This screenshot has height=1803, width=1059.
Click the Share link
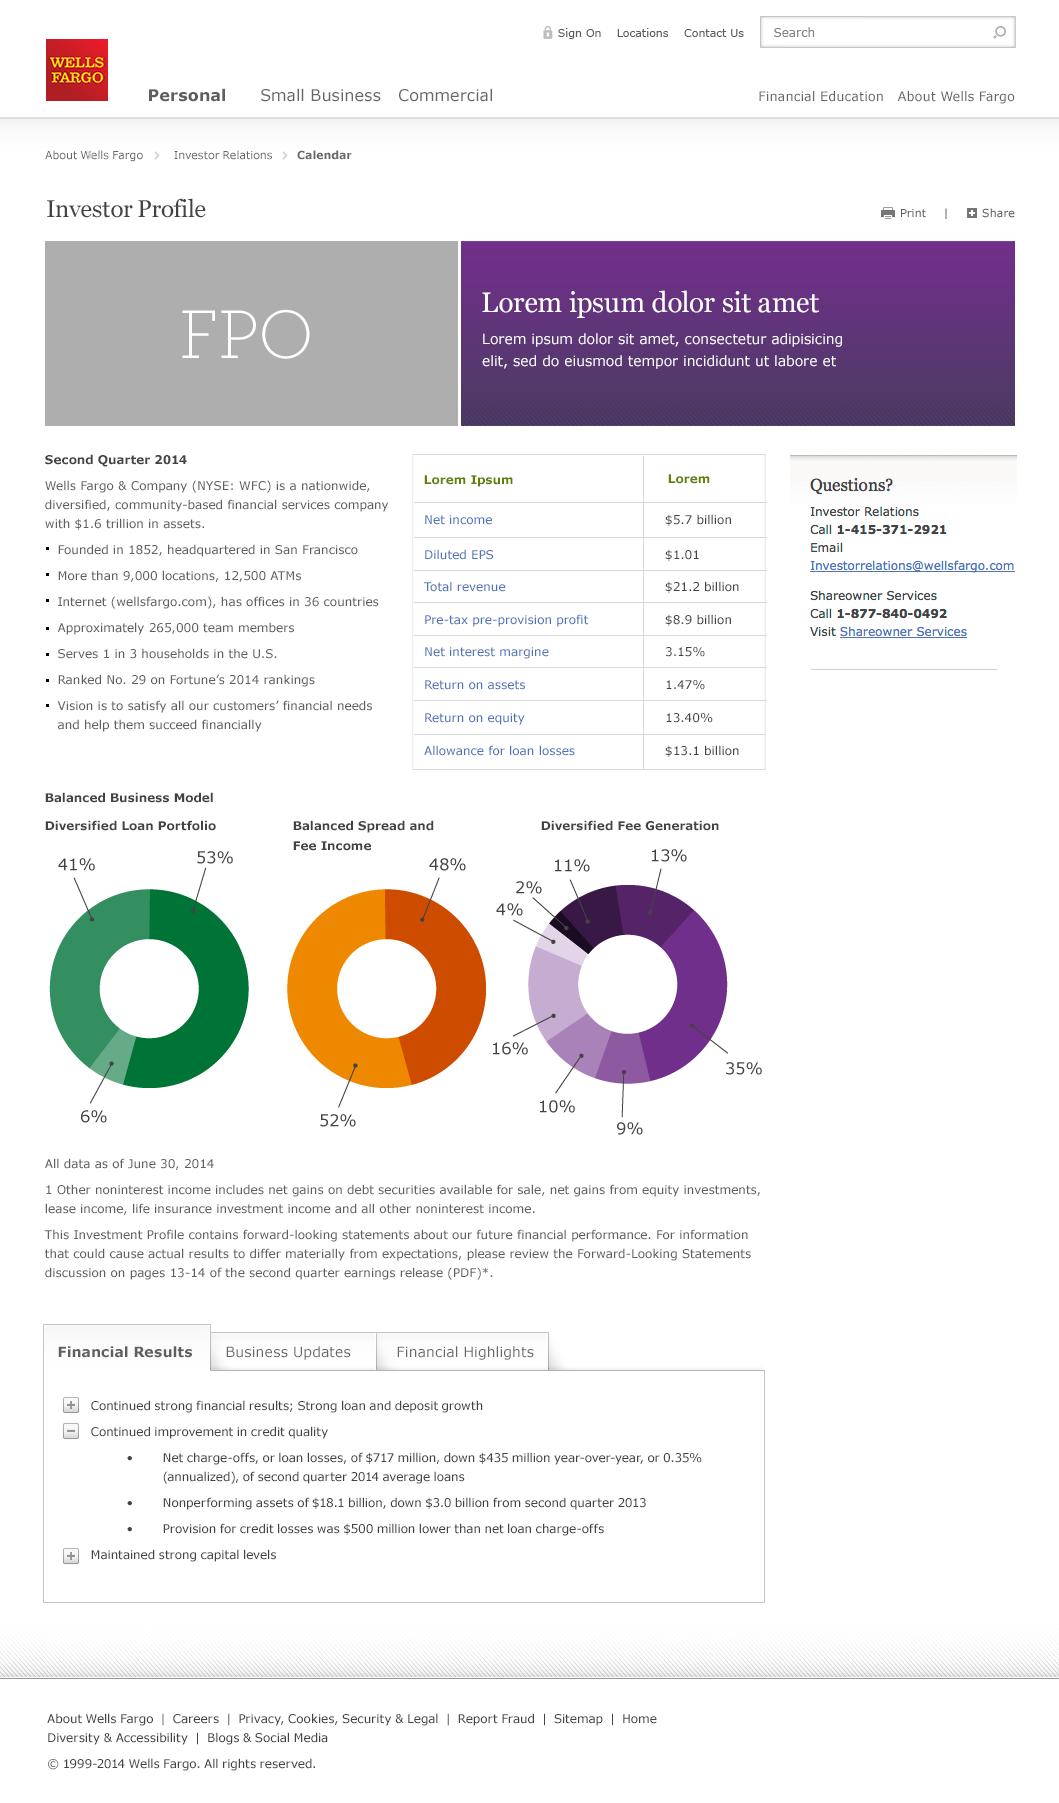click(998, 213)
